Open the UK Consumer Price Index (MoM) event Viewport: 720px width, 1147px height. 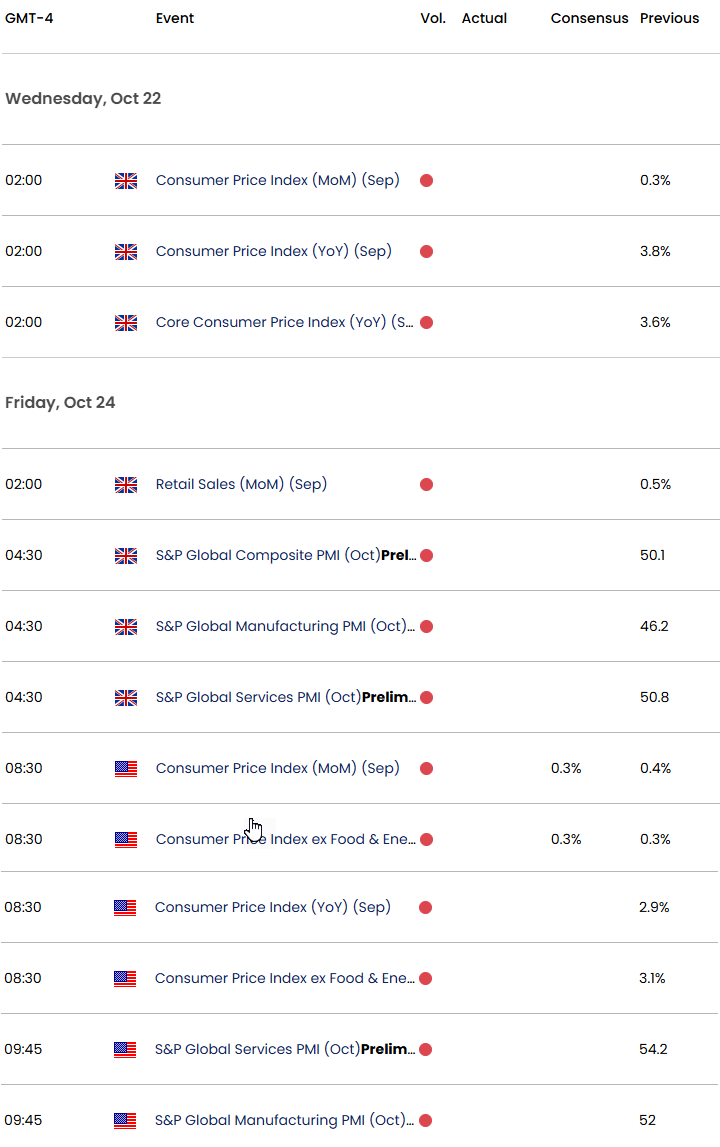277,180
